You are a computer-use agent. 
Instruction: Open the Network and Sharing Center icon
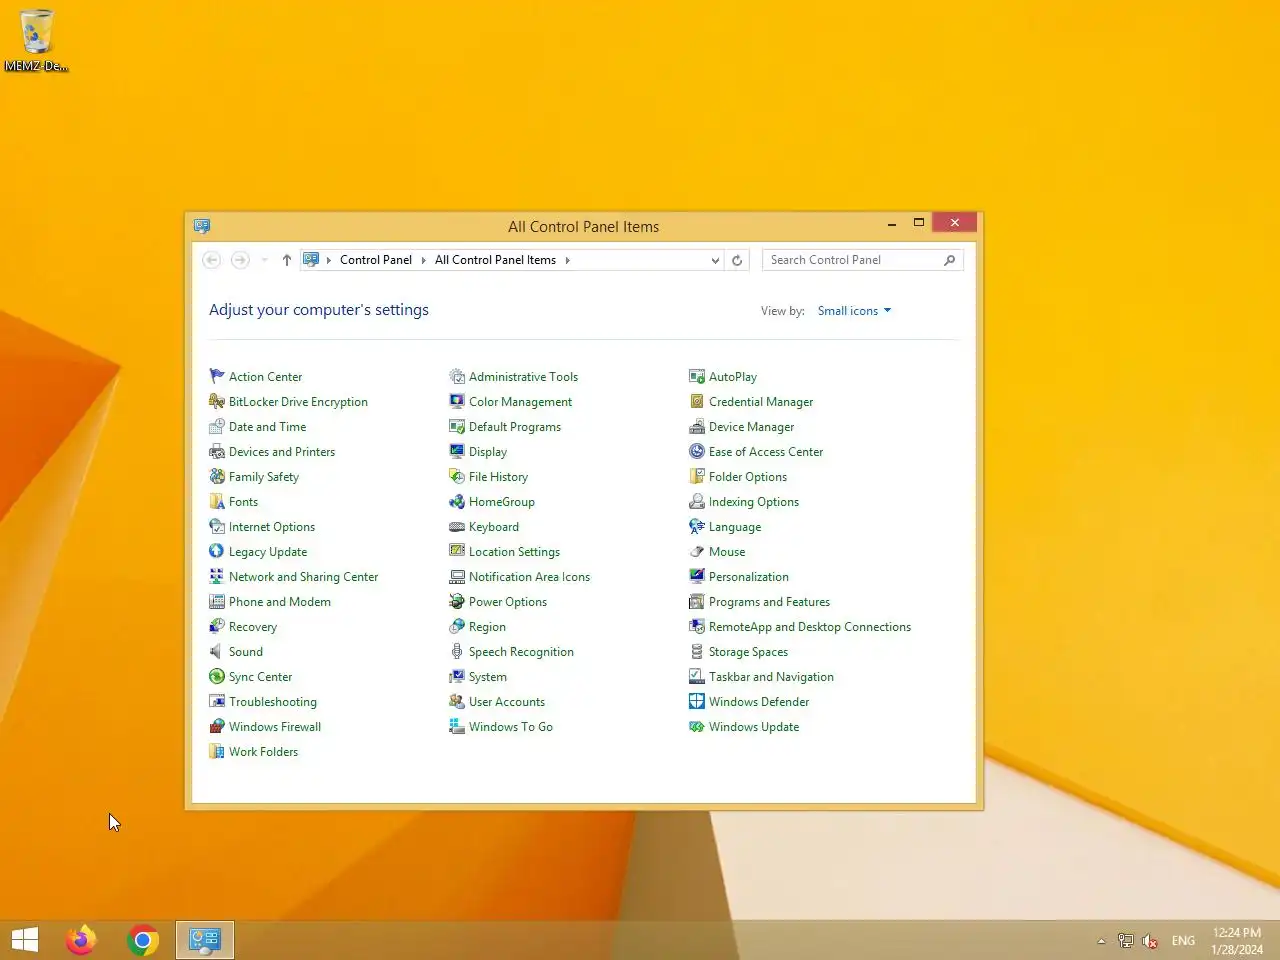(217, 576)
